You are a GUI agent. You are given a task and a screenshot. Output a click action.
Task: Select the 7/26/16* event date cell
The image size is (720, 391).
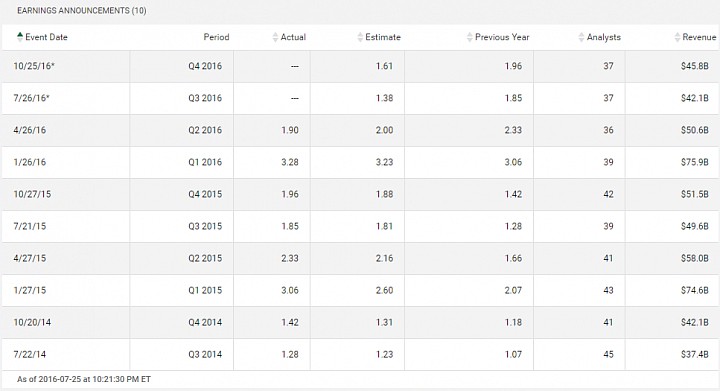31,98
